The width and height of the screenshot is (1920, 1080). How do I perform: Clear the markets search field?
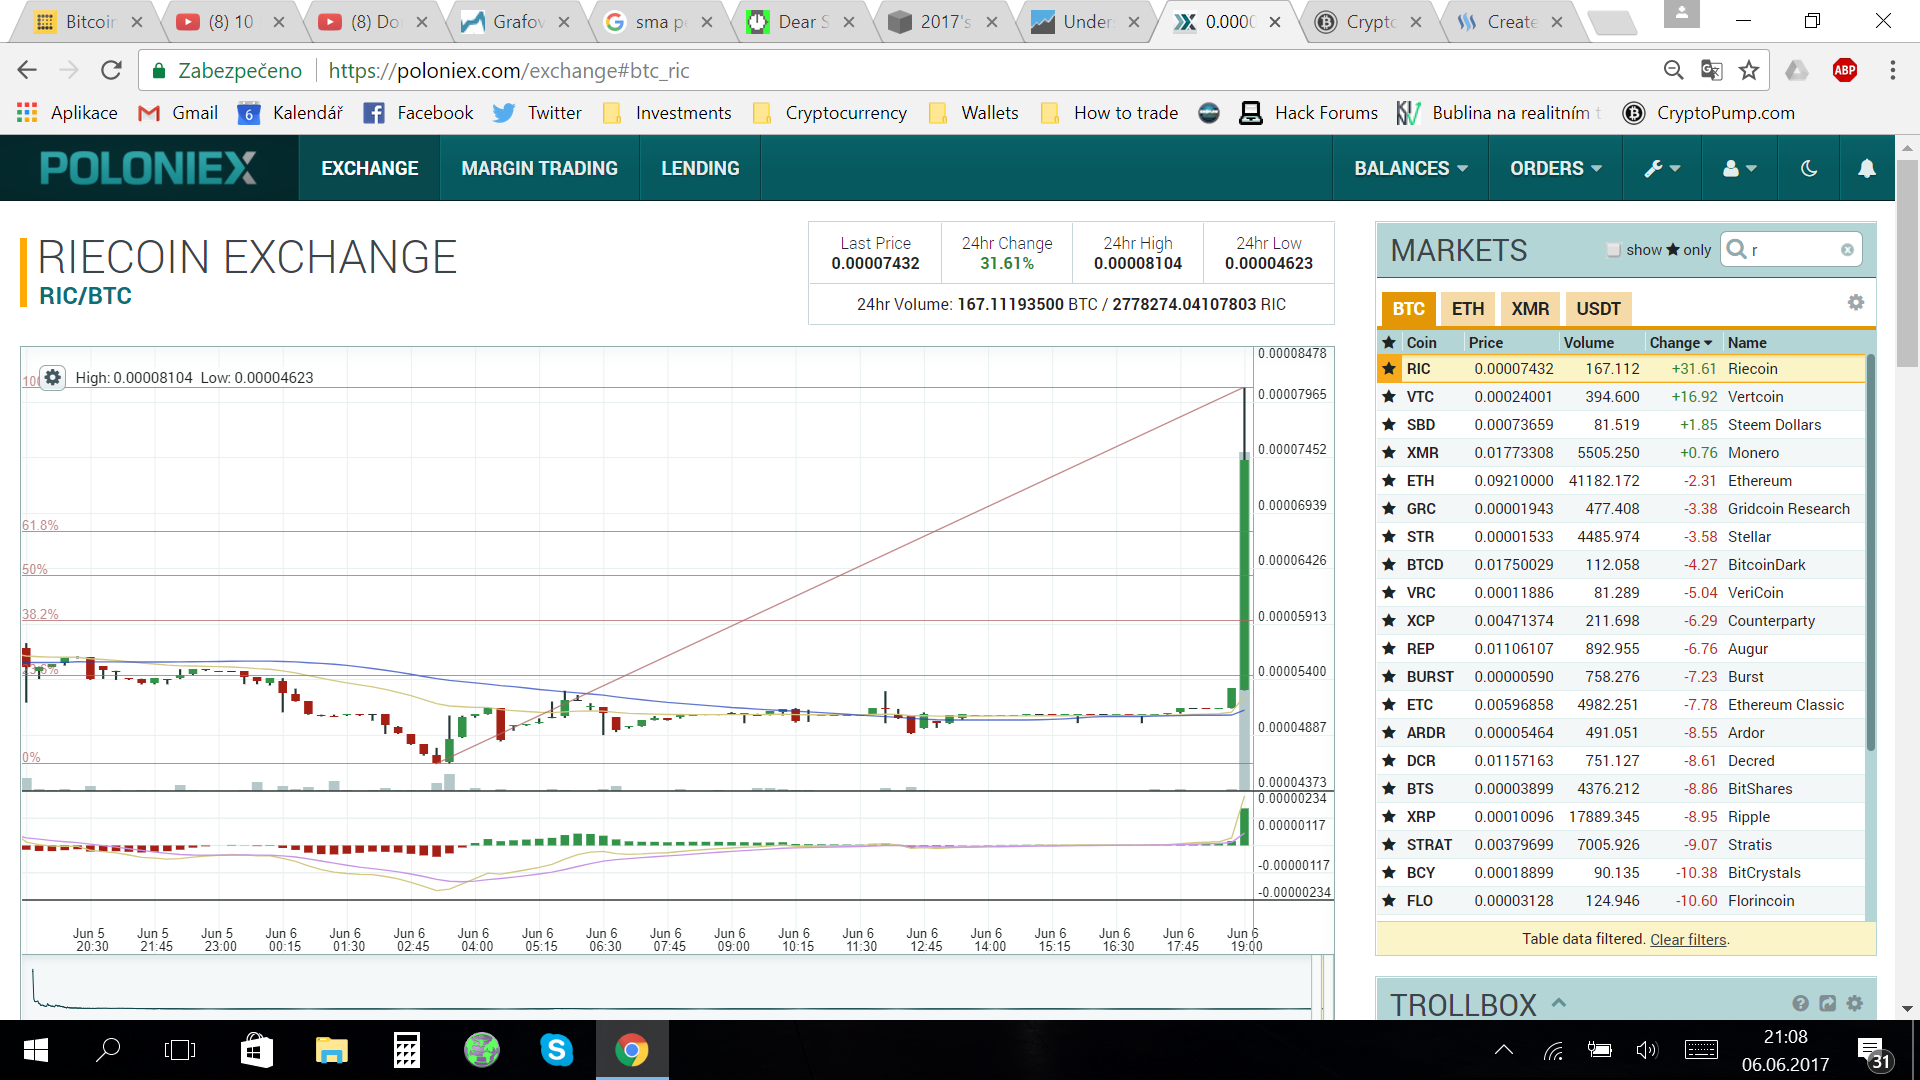tap(1847, 250)
